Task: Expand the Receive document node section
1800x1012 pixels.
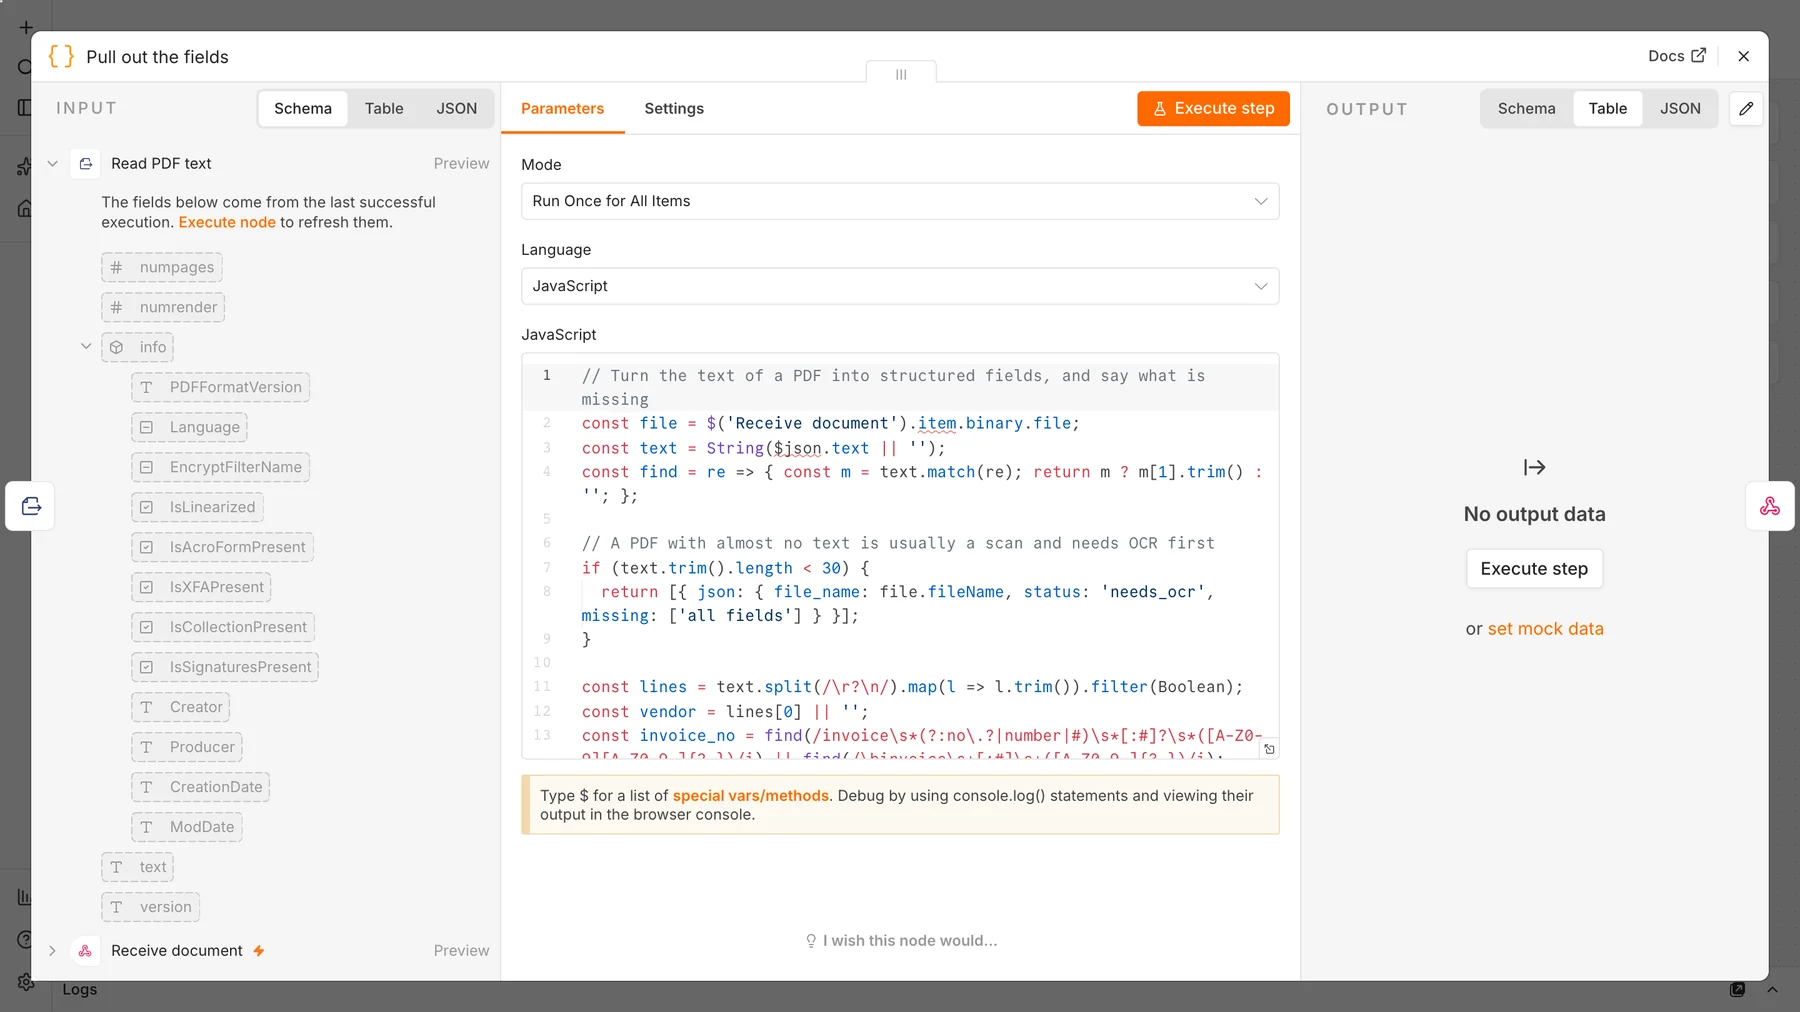Action: (x=53, y=950)
